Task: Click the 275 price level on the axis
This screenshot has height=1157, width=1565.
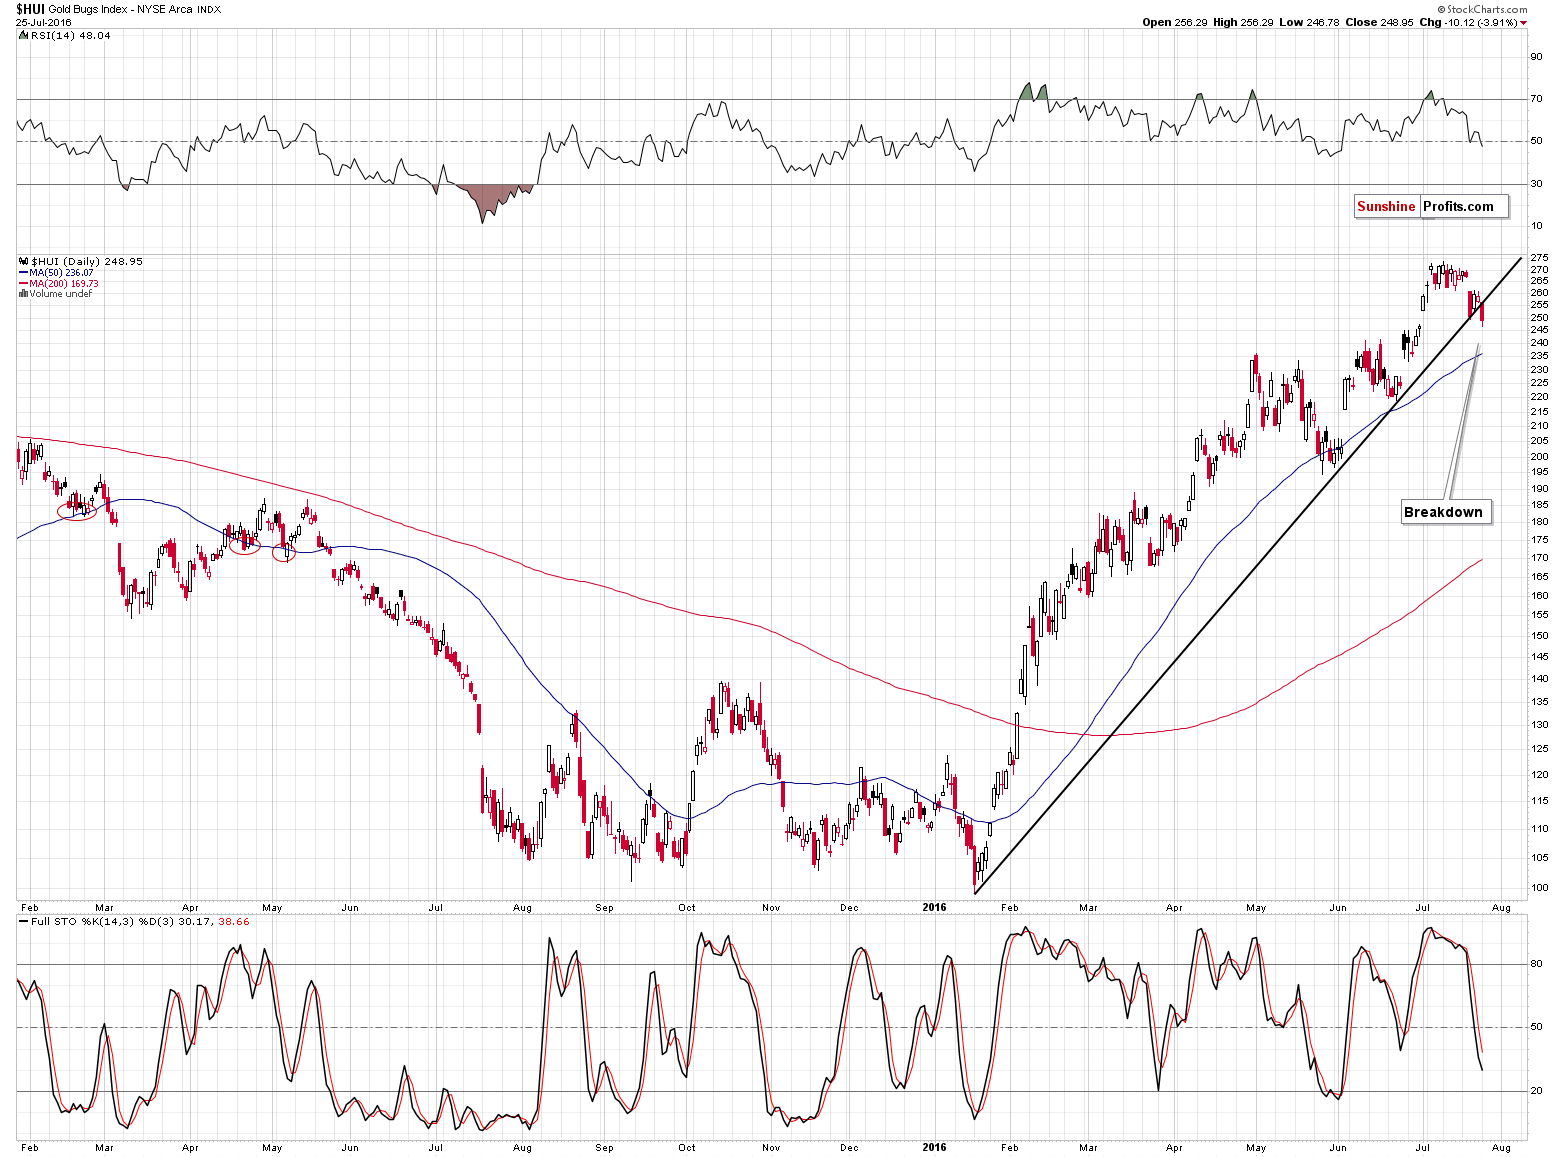Action: (x=1539, y=258)
